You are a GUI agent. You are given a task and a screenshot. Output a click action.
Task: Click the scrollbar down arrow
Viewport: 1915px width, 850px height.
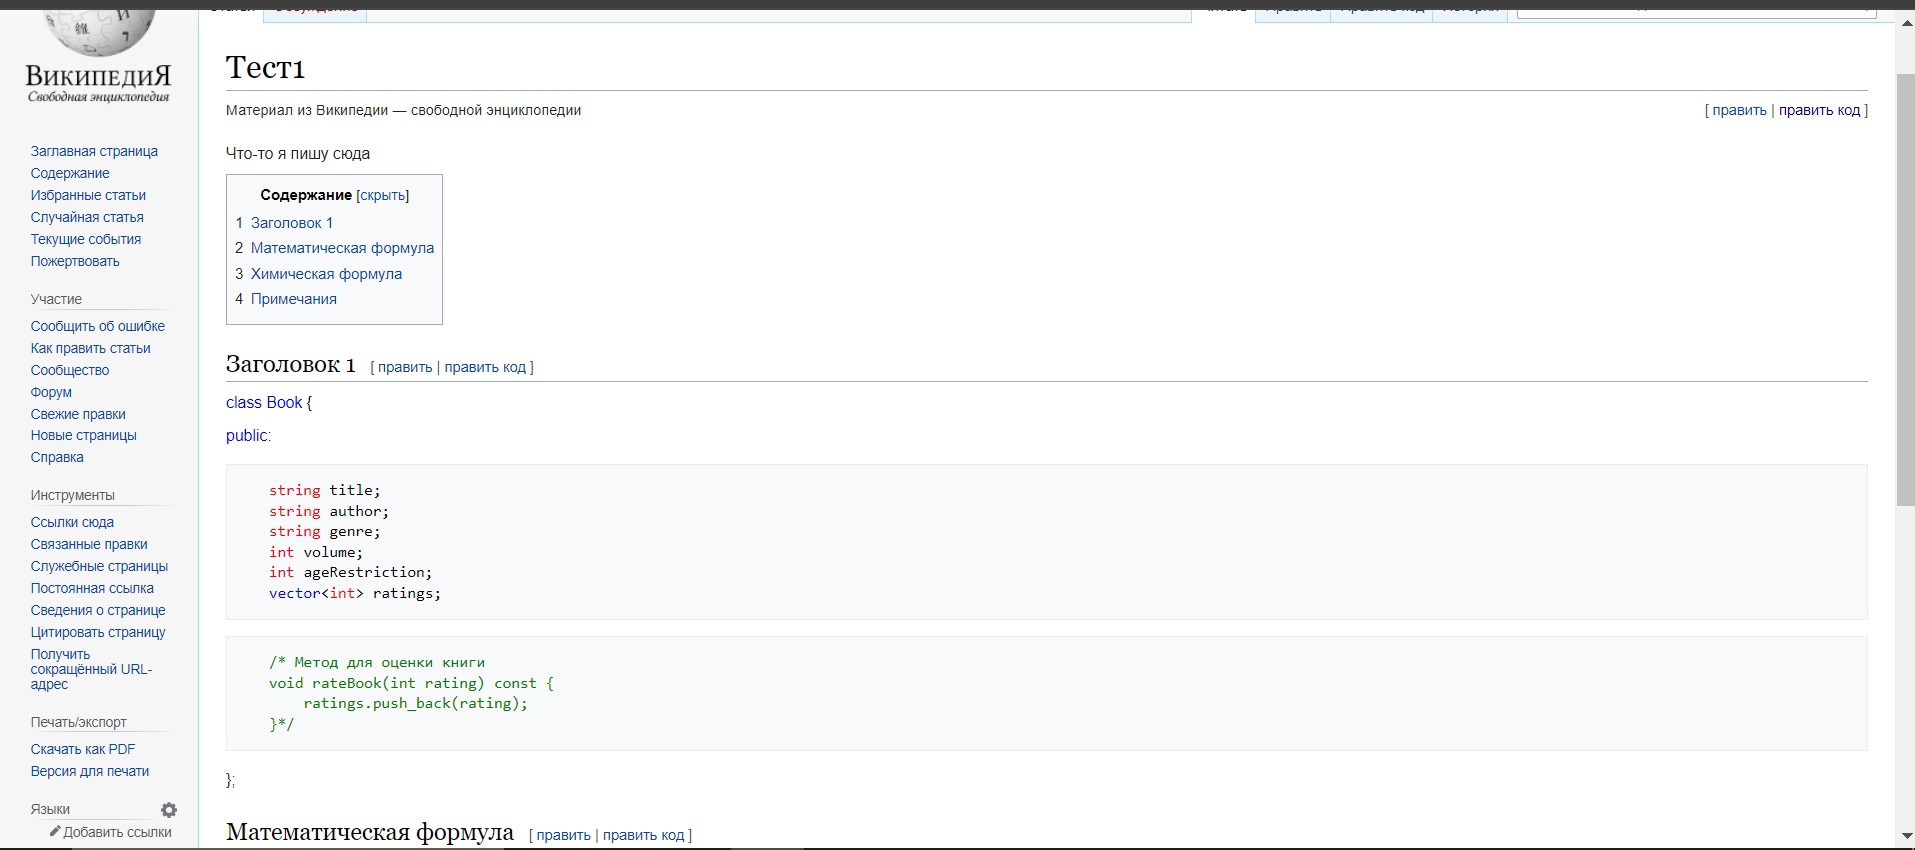coord(1905,836)
